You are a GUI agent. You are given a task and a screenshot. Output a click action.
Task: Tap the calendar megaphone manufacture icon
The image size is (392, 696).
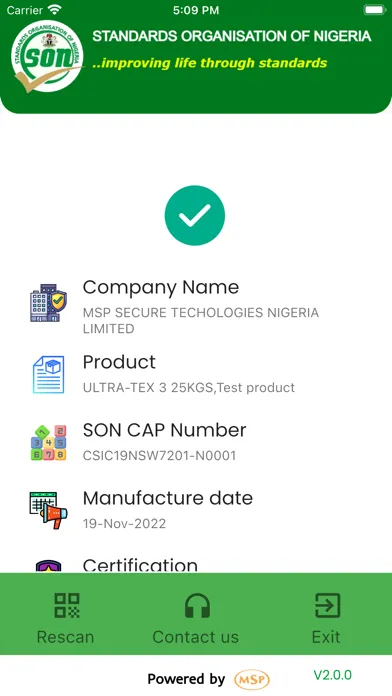click(48, 510)
